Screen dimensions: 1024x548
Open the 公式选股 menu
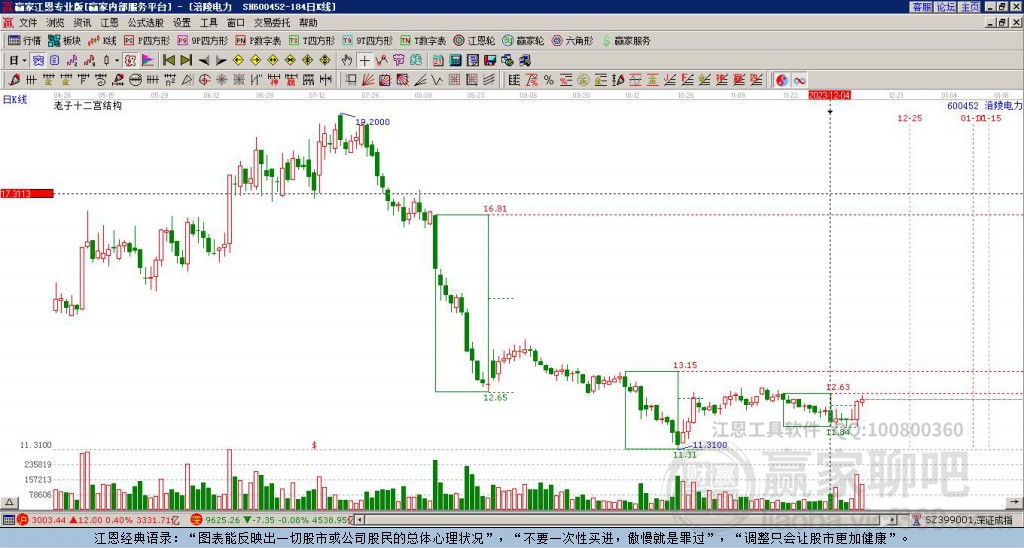(146, 23)
